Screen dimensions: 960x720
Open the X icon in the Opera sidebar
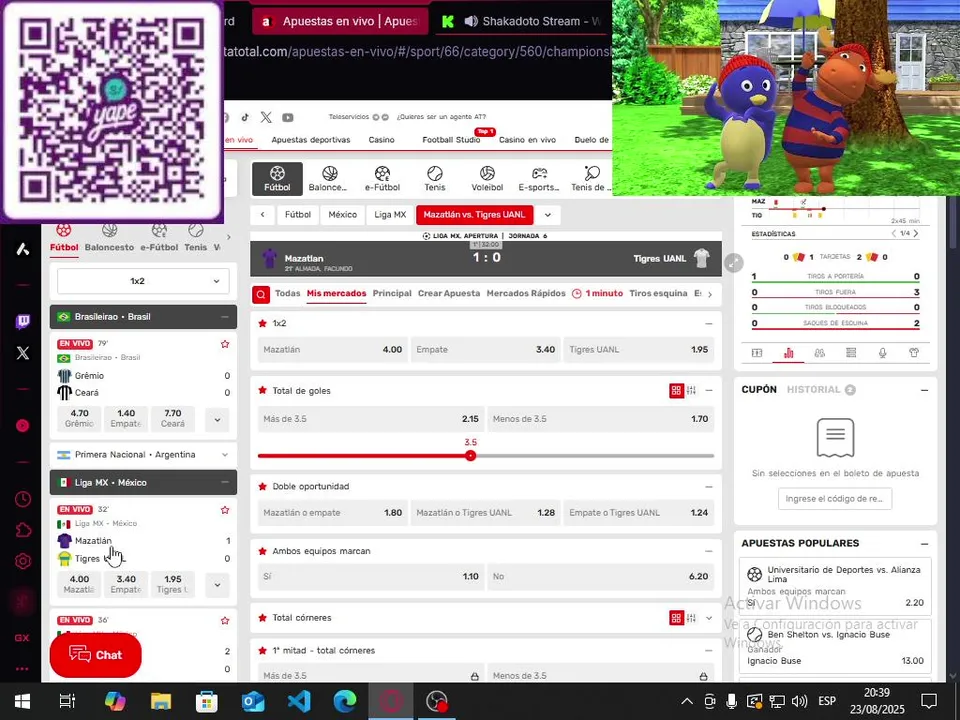pyautogui.click(x=23, y=353)
